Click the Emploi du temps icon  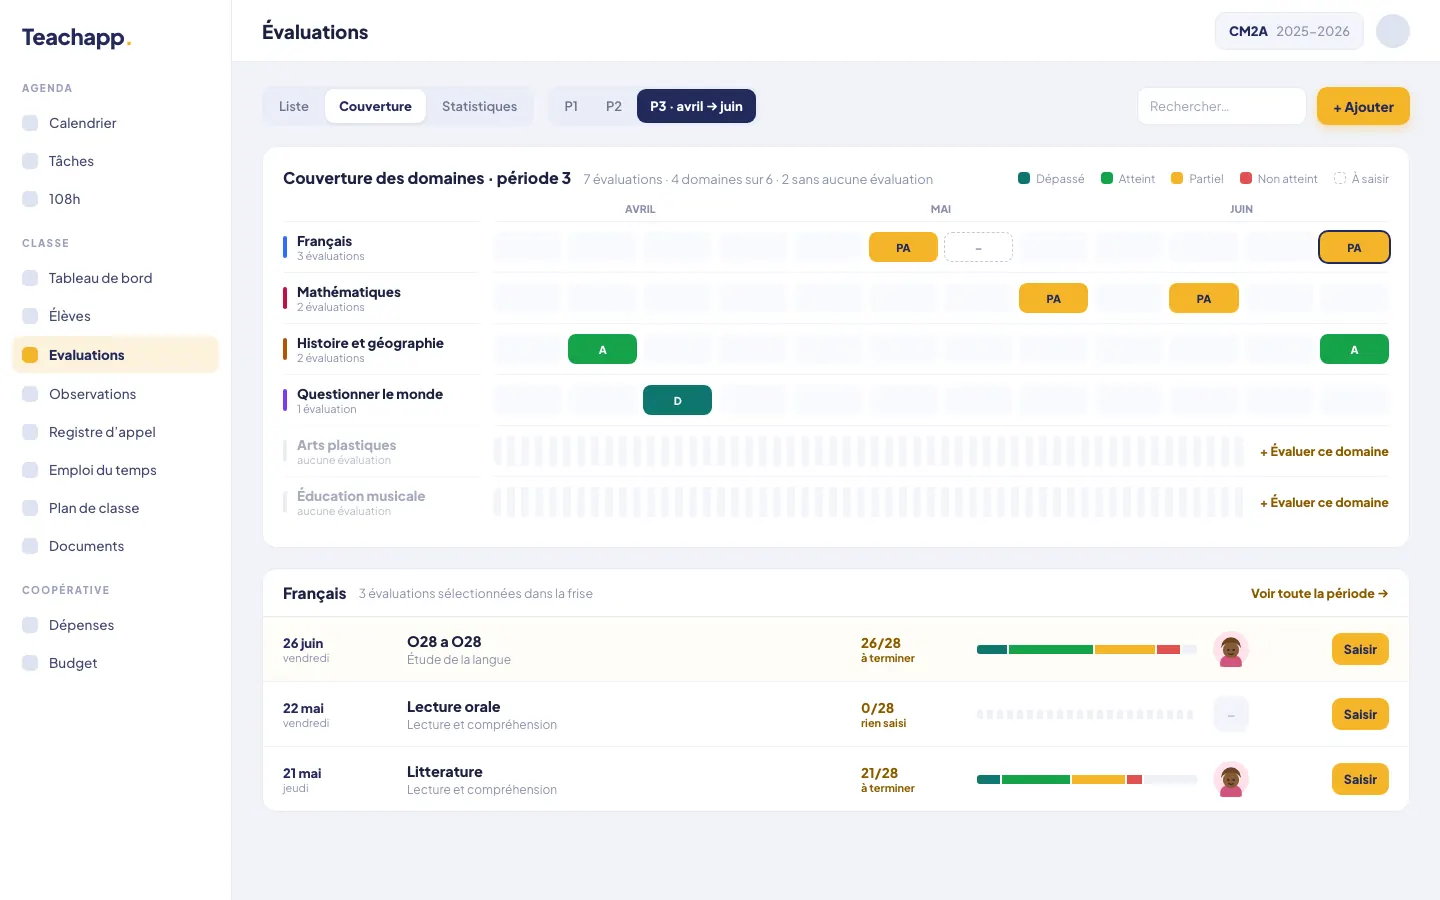tap(30, 470)
